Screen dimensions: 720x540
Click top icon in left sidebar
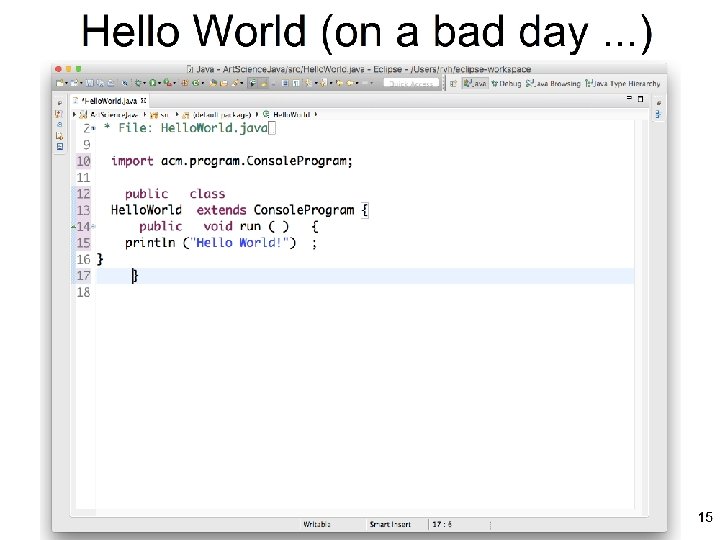59,103
